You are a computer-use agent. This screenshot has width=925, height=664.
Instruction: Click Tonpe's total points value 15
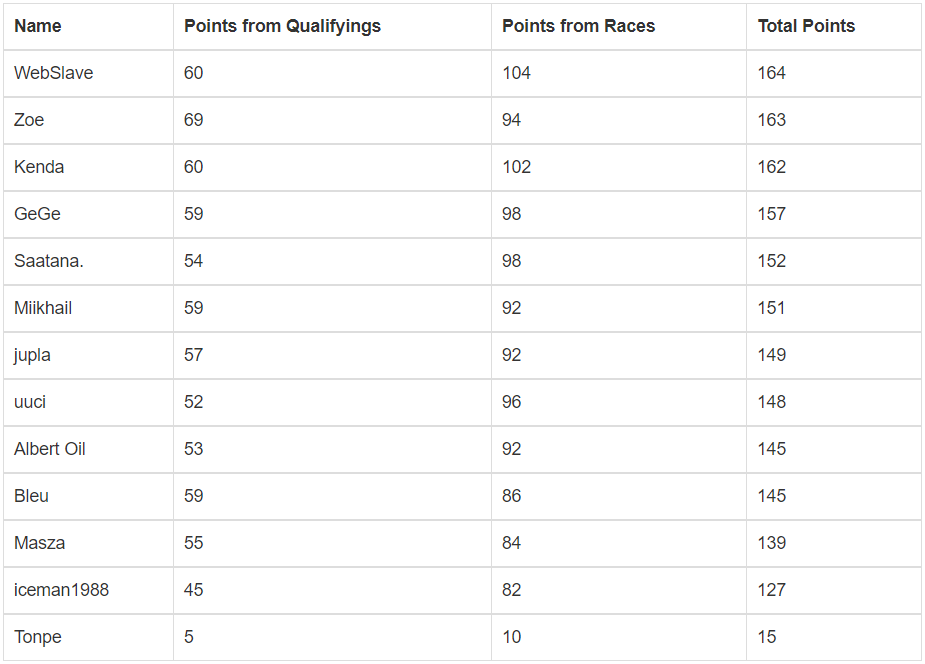click(767, 637)
